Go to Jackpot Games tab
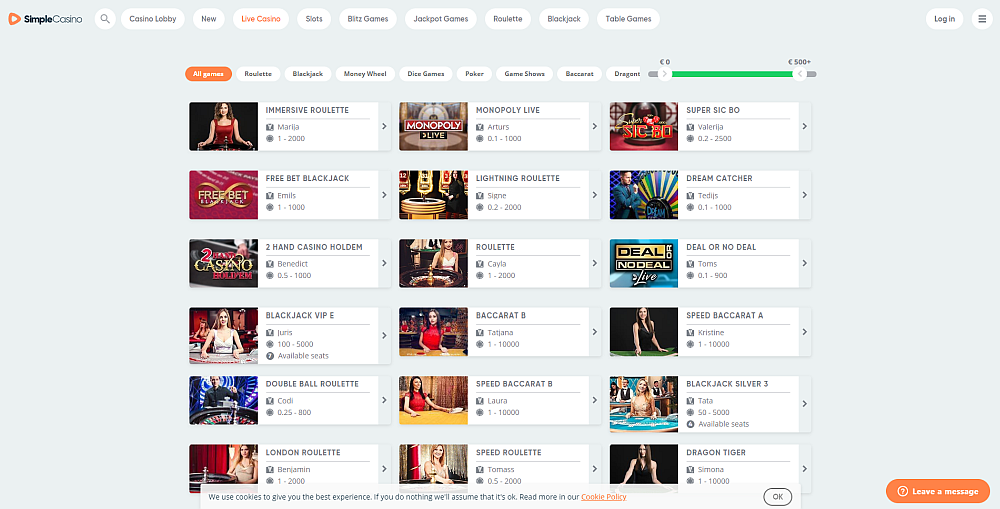Screen dimensions: 1000x509 pos(441,19)
